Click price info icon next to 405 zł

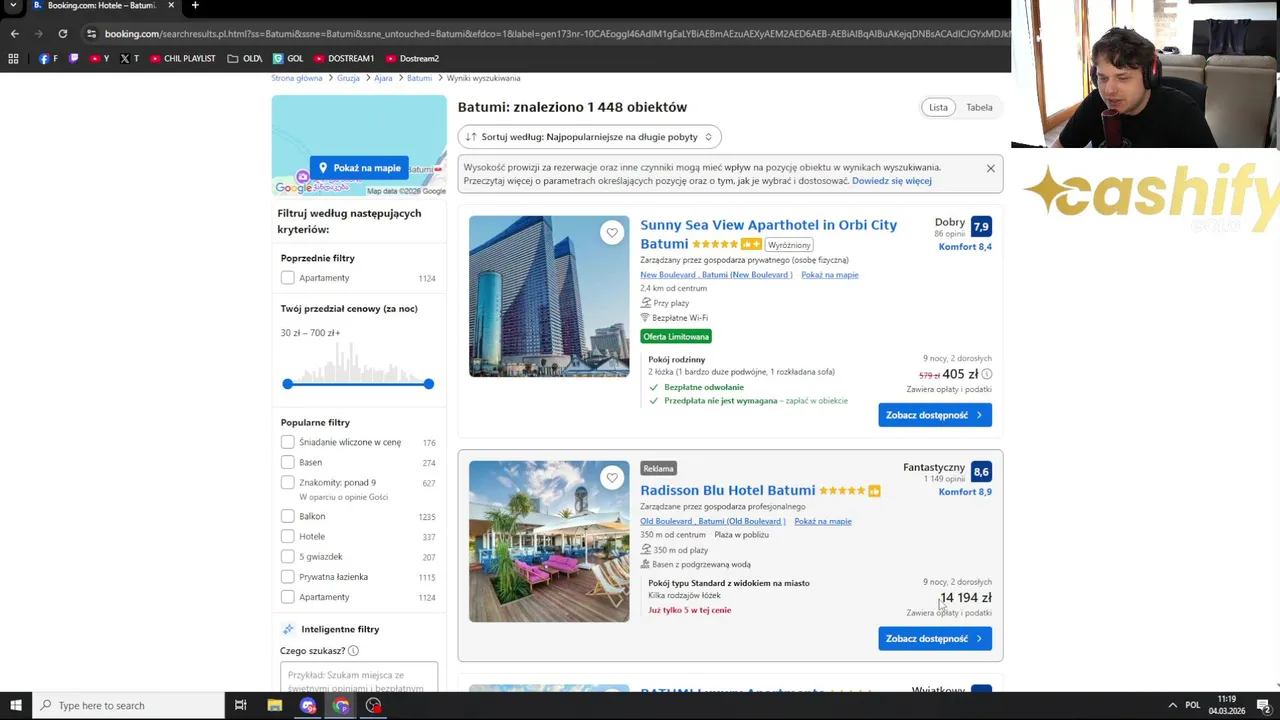986,374
